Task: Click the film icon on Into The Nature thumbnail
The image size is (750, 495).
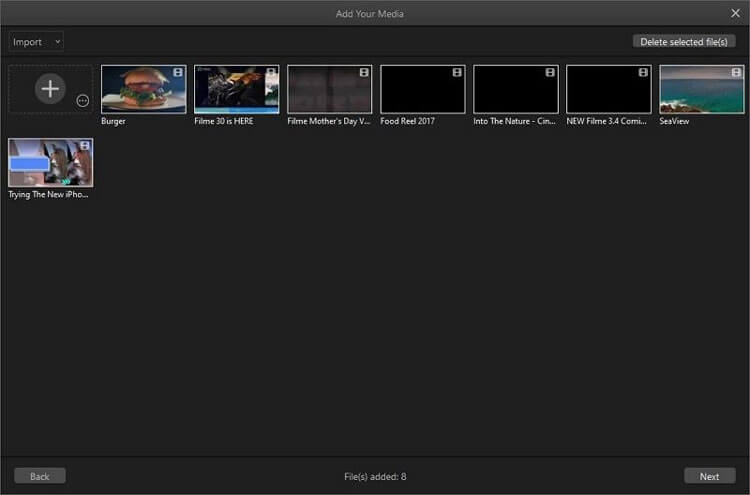Action: 550,72
